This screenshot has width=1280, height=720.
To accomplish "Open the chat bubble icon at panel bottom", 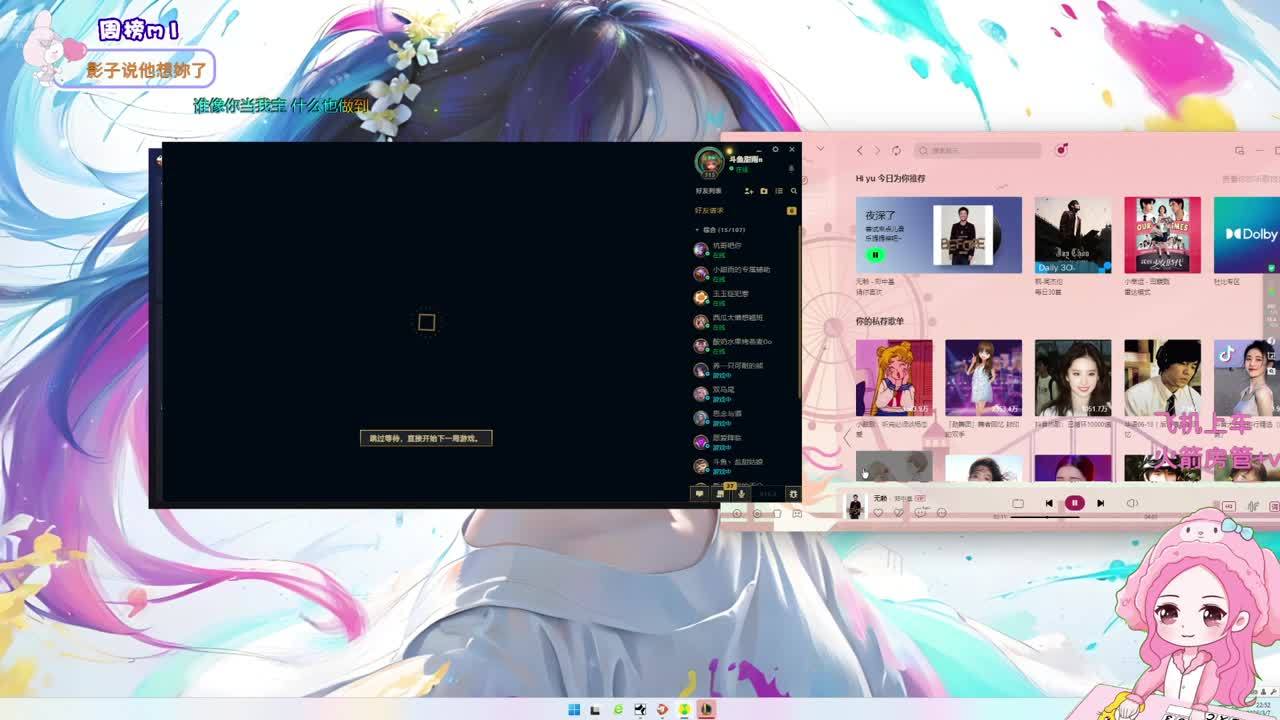I will 699,494.
